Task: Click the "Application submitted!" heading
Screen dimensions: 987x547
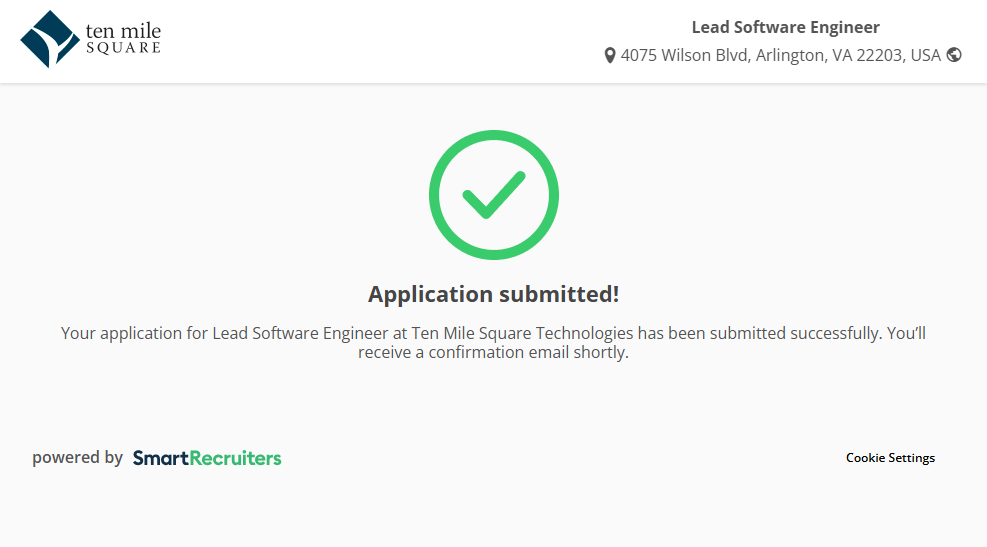Action: (x=493, y=294)
